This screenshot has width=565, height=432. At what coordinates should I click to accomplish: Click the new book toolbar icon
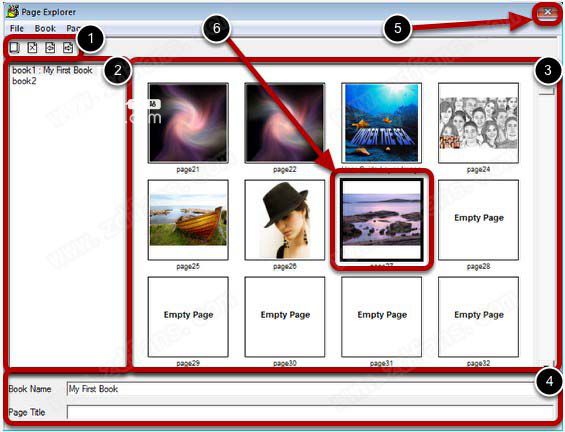(15, 48)
